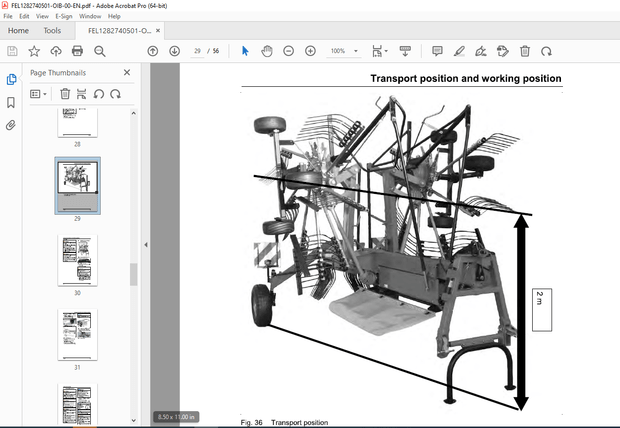
Task: Close the Page Thumbnails panel
Action: coord(127,72)
